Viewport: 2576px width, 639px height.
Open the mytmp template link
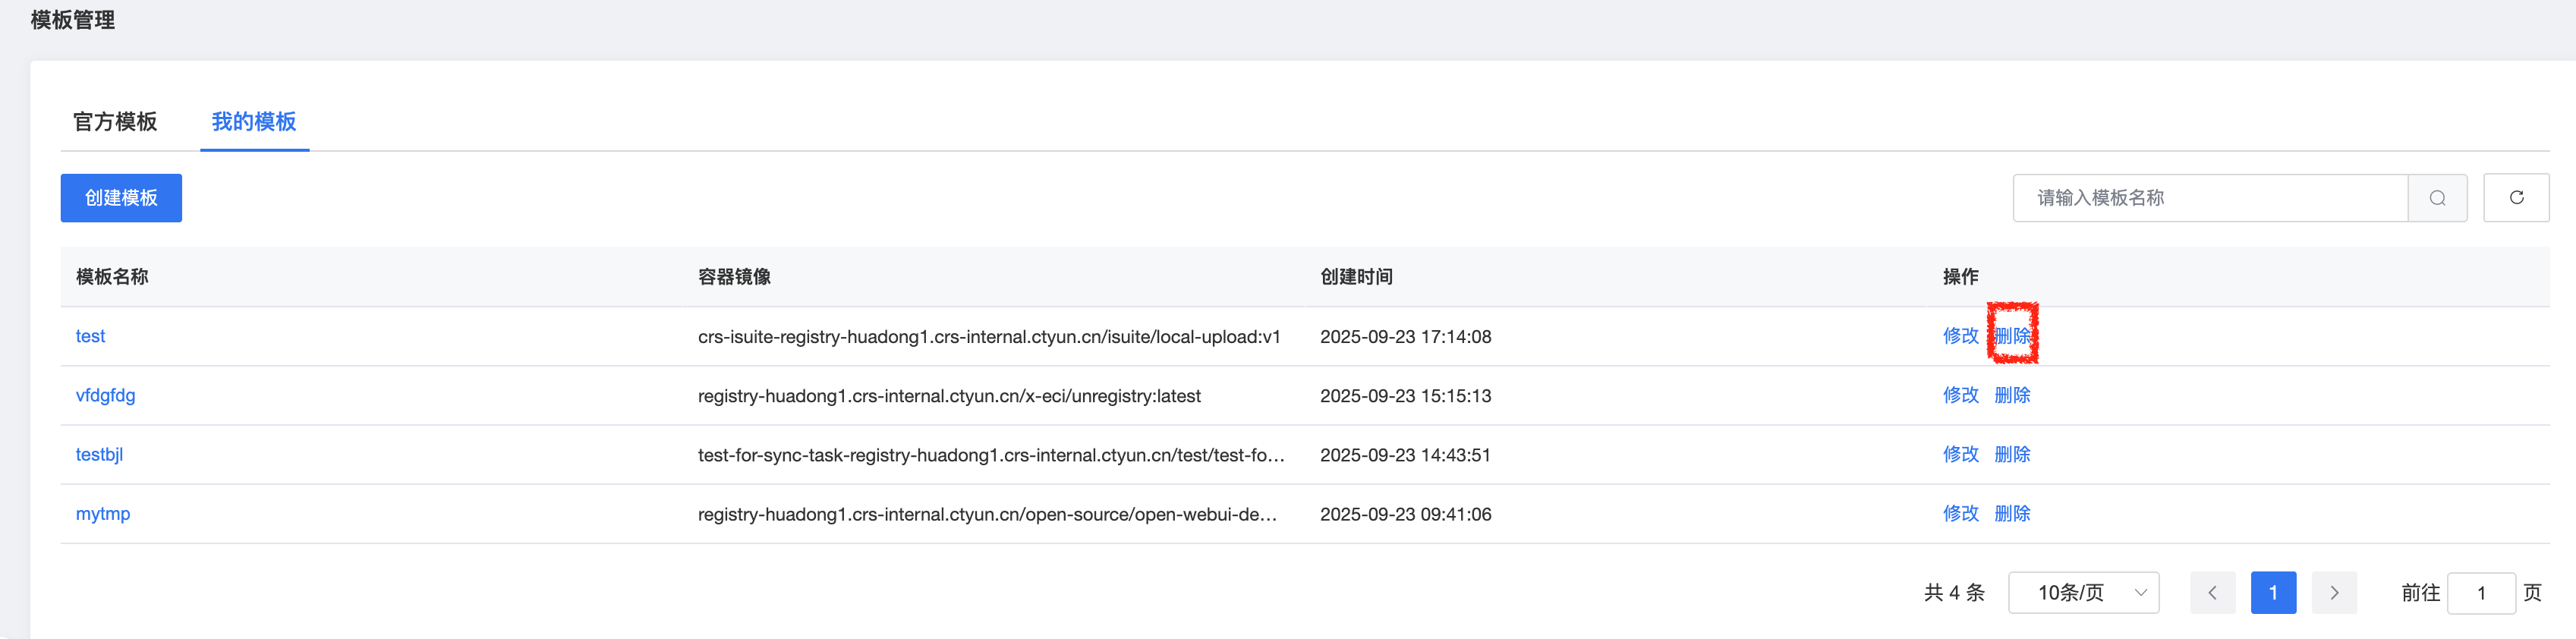point(103,514)
